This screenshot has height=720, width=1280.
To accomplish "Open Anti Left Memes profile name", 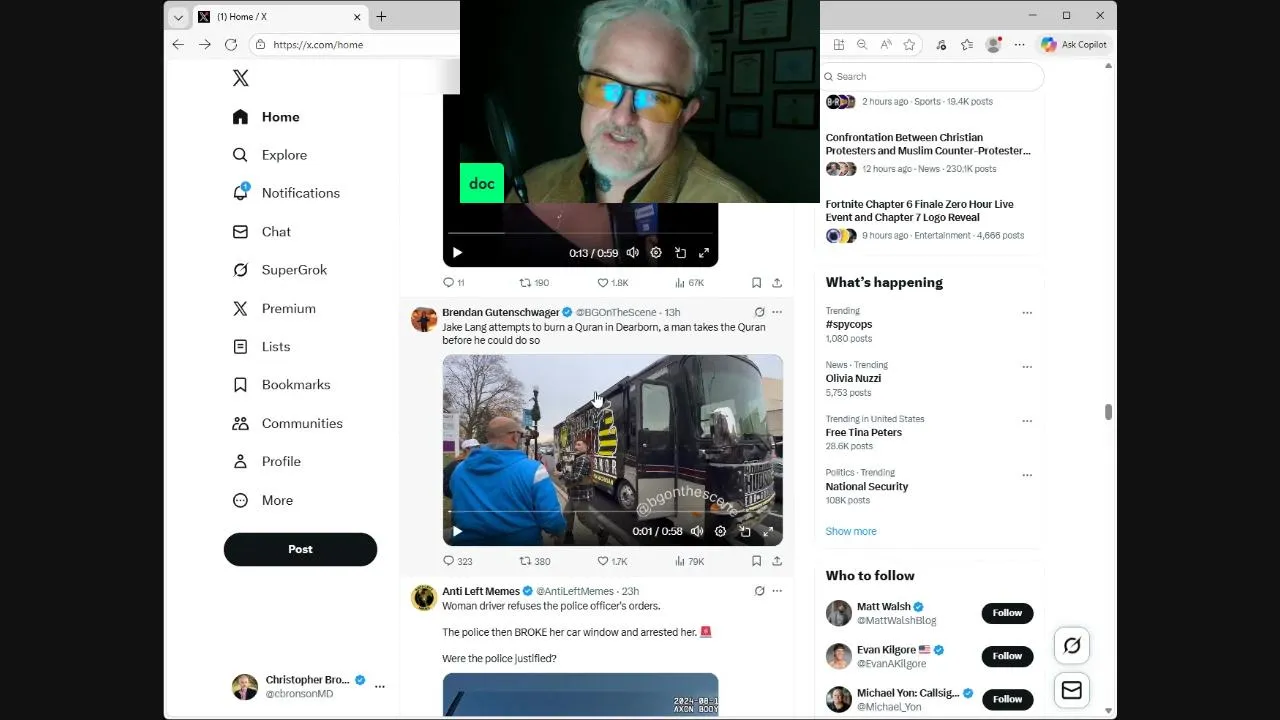I will (481, 591).
